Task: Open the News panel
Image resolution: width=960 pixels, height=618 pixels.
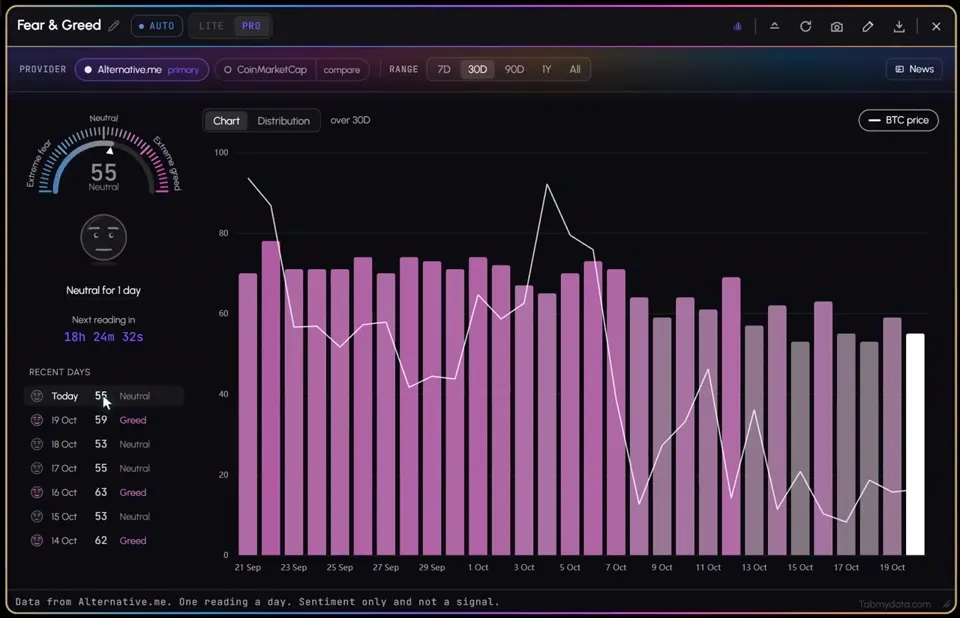Action: [914, 69]
